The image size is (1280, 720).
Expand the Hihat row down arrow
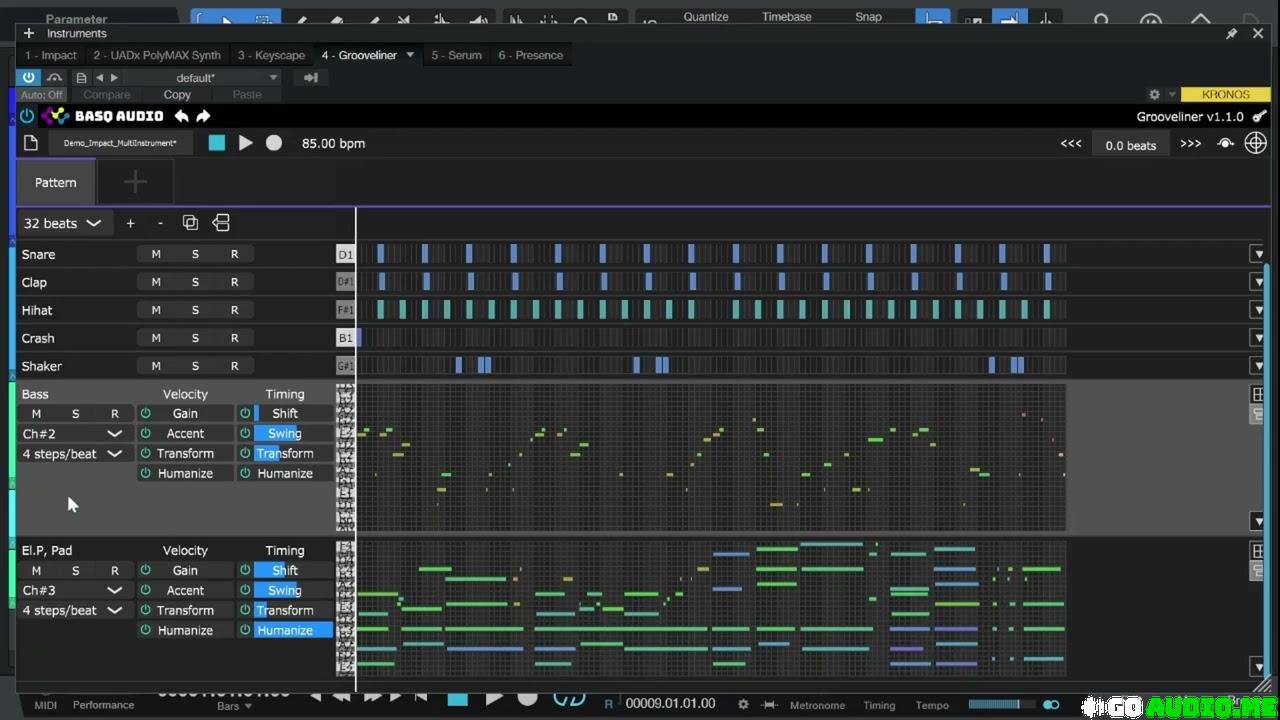[1259, 310]
